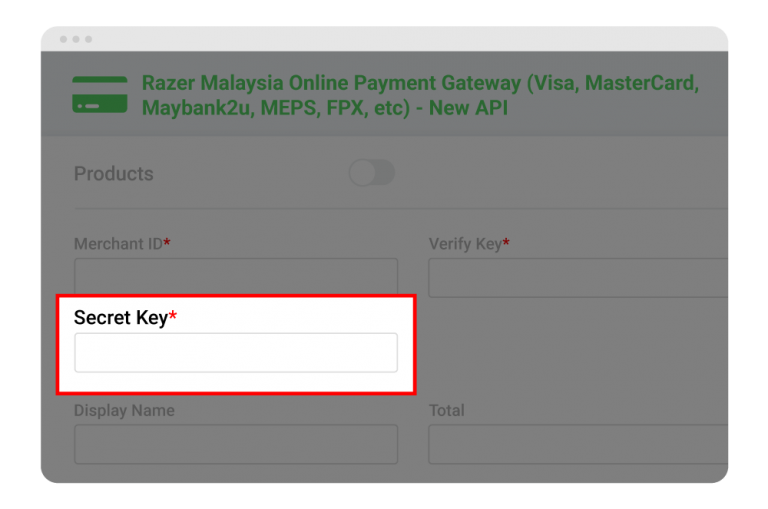Click the middle window control dot
Screen dimensions: 768x509
click(x=76, y=39)
